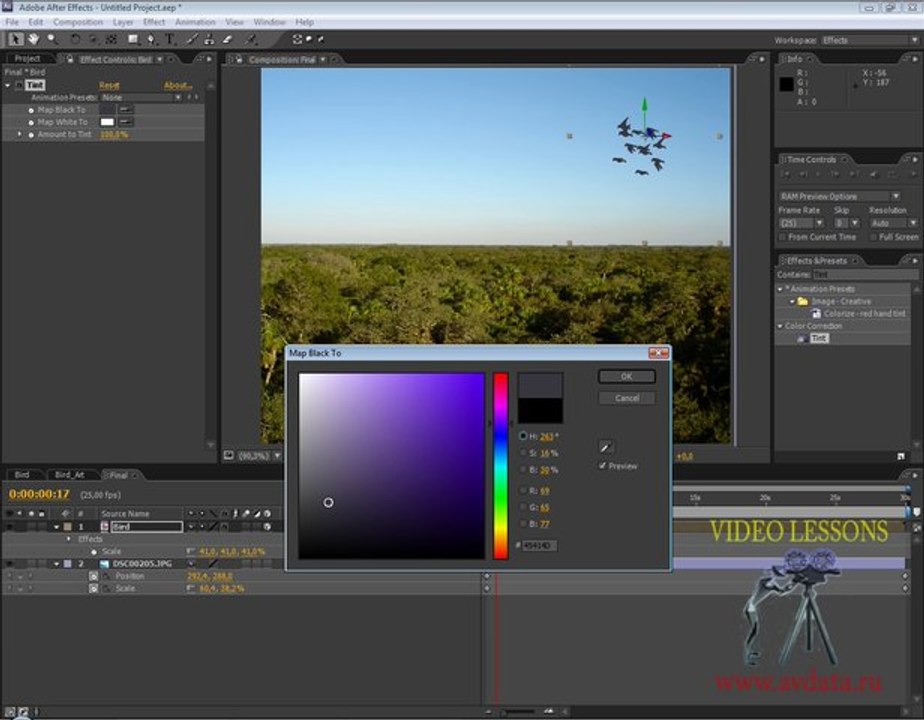Image resolution: width=924 pixels, height=720 pixels.
Task: Select the Clone Stamp tool
Action: (x=209, y=39)
